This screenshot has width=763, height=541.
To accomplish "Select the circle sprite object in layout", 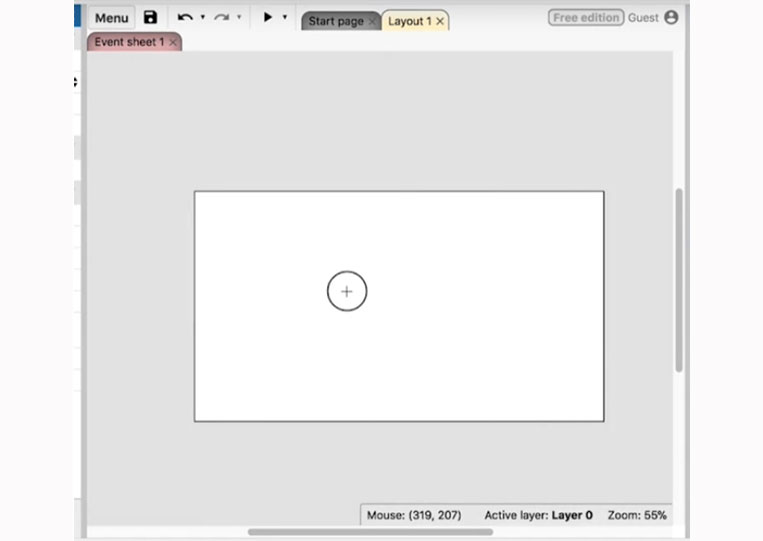I will (x=347, y=291).
